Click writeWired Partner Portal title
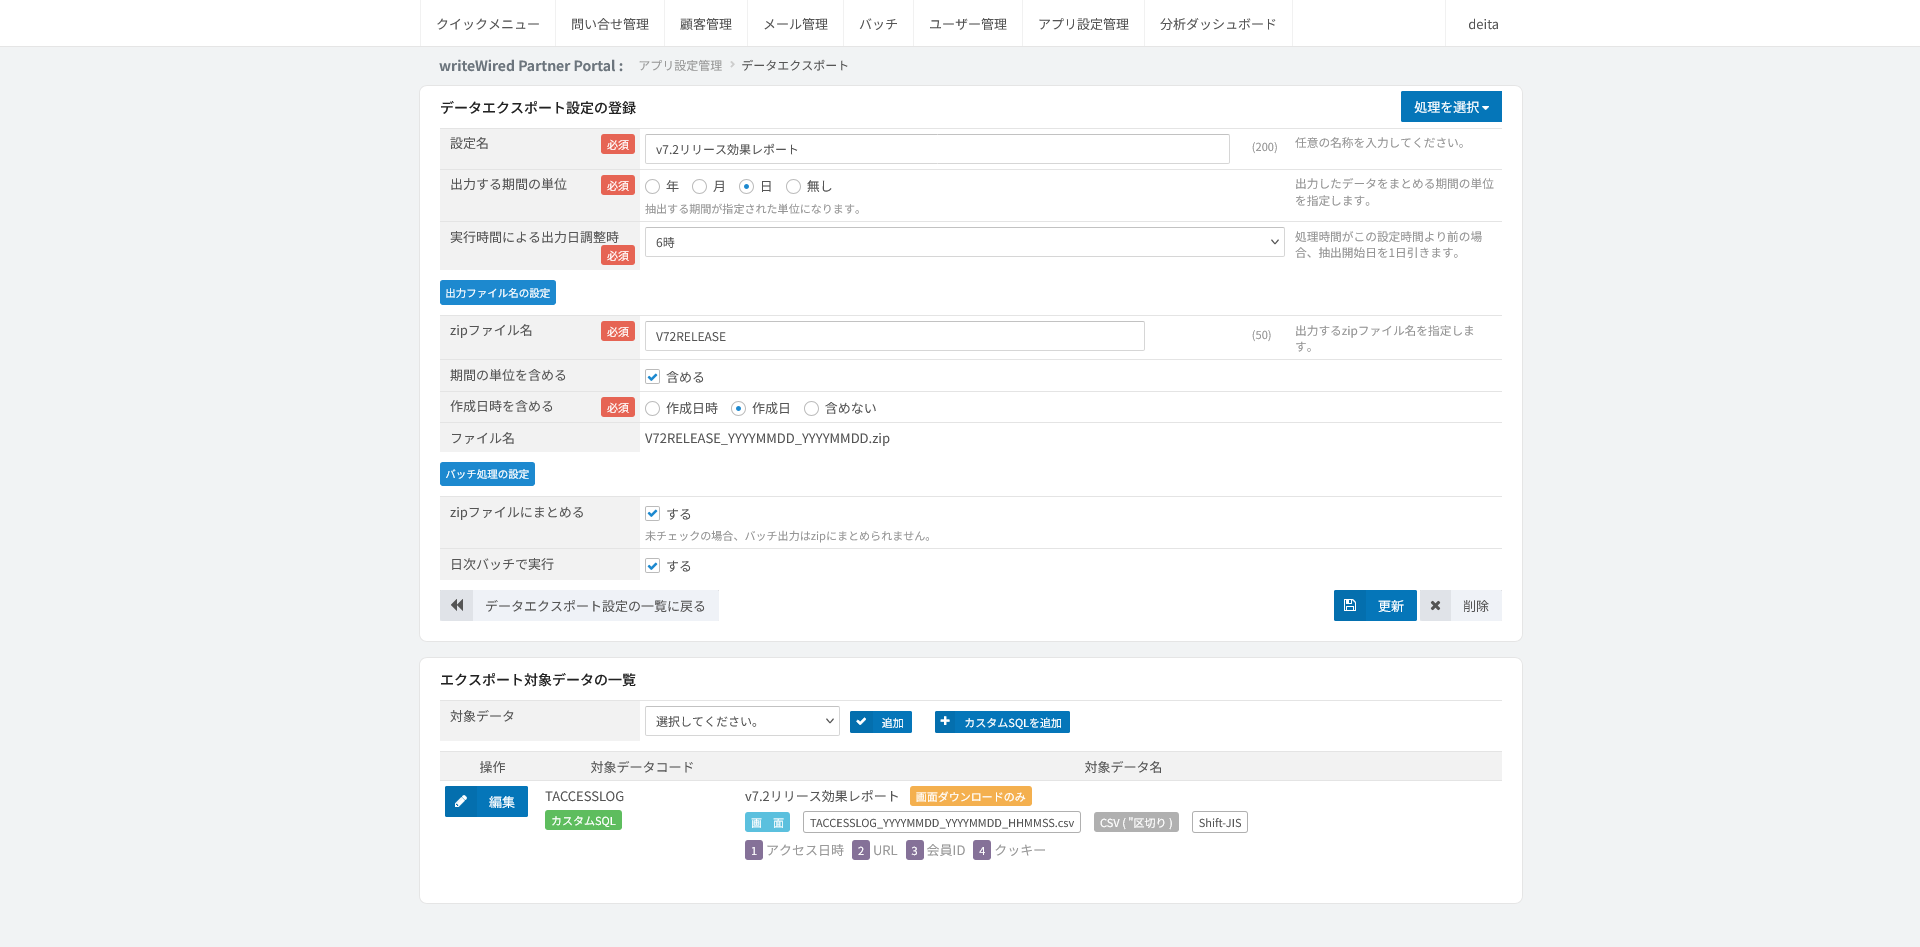Viewport: 1920px width, 947px height. (531, 66)
